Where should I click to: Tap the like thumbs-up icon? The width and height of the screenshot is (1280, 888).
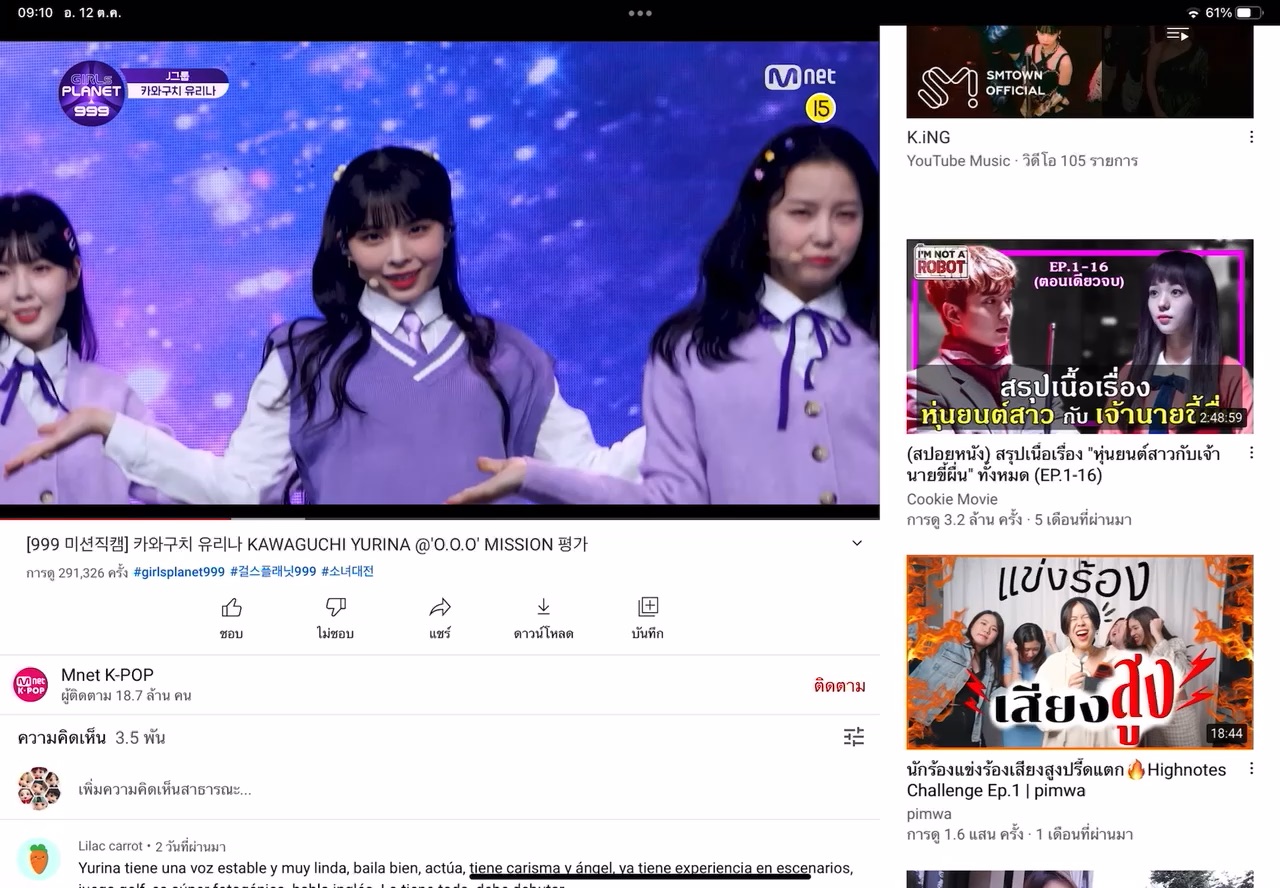(231, 608)
